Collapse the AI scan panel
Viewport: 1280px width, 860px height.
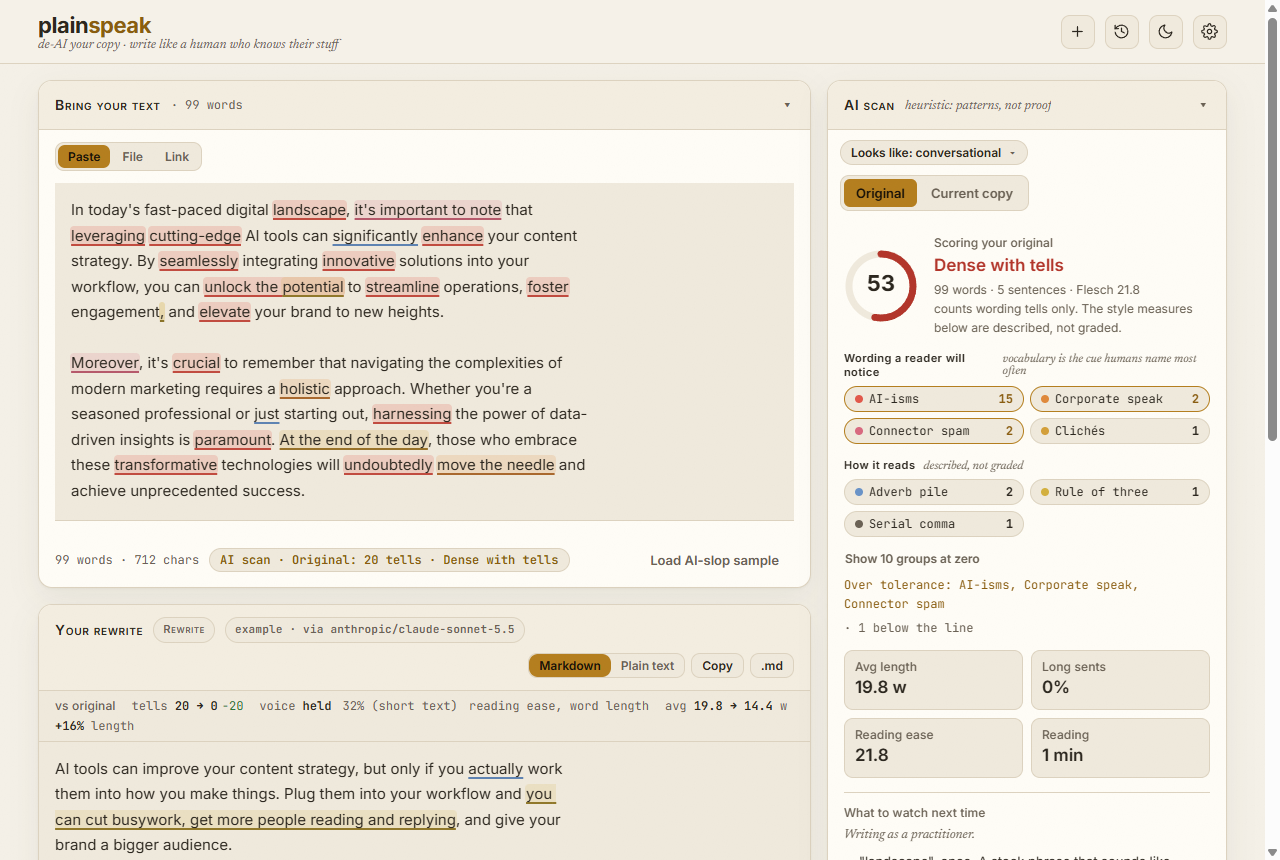(x=1203, y=105)
